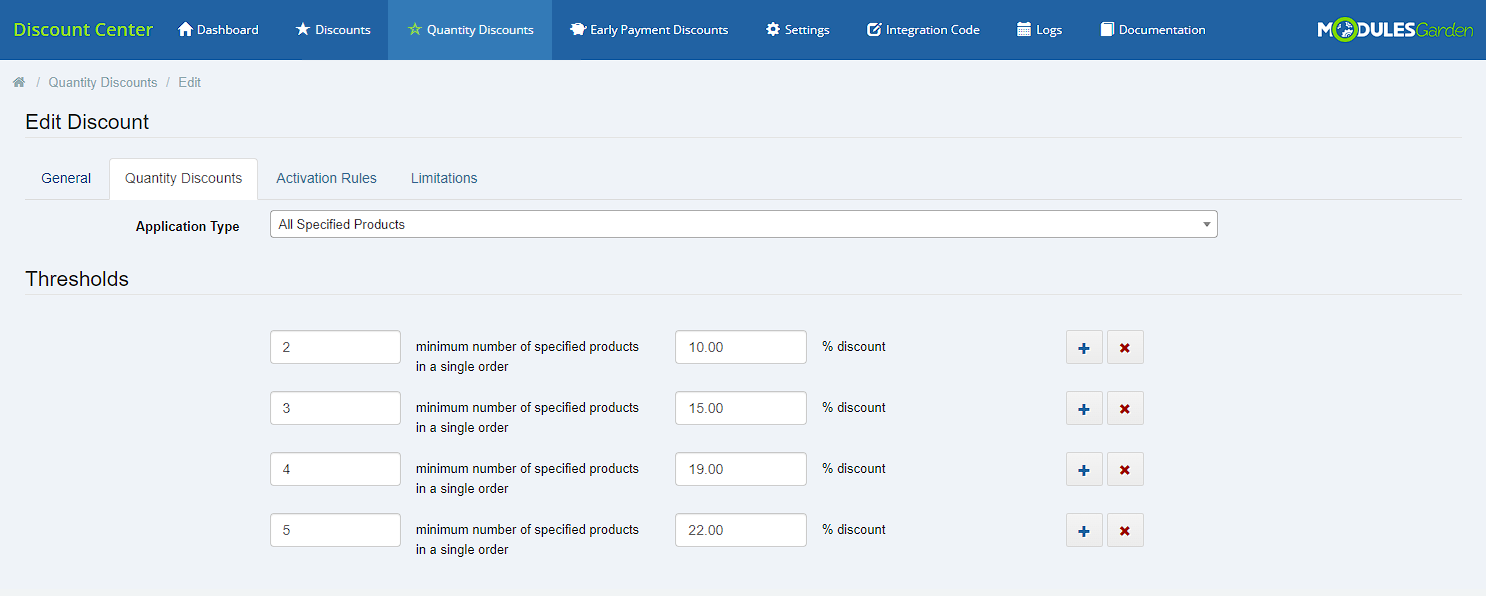Open the Settings page
Image resolution: width=1486 pixels, height=596 pixels.
pyautogui.click(x=797, y=30)
